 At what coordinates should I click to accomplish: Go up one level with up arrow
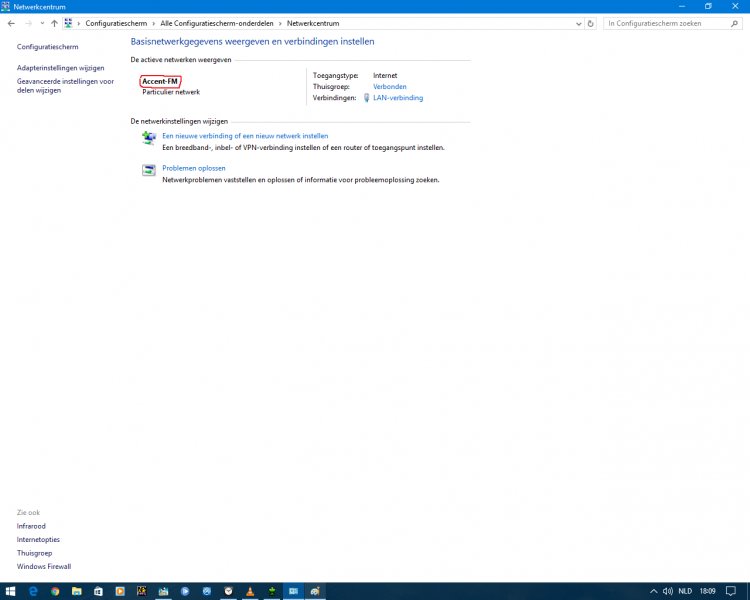point(54,23)
